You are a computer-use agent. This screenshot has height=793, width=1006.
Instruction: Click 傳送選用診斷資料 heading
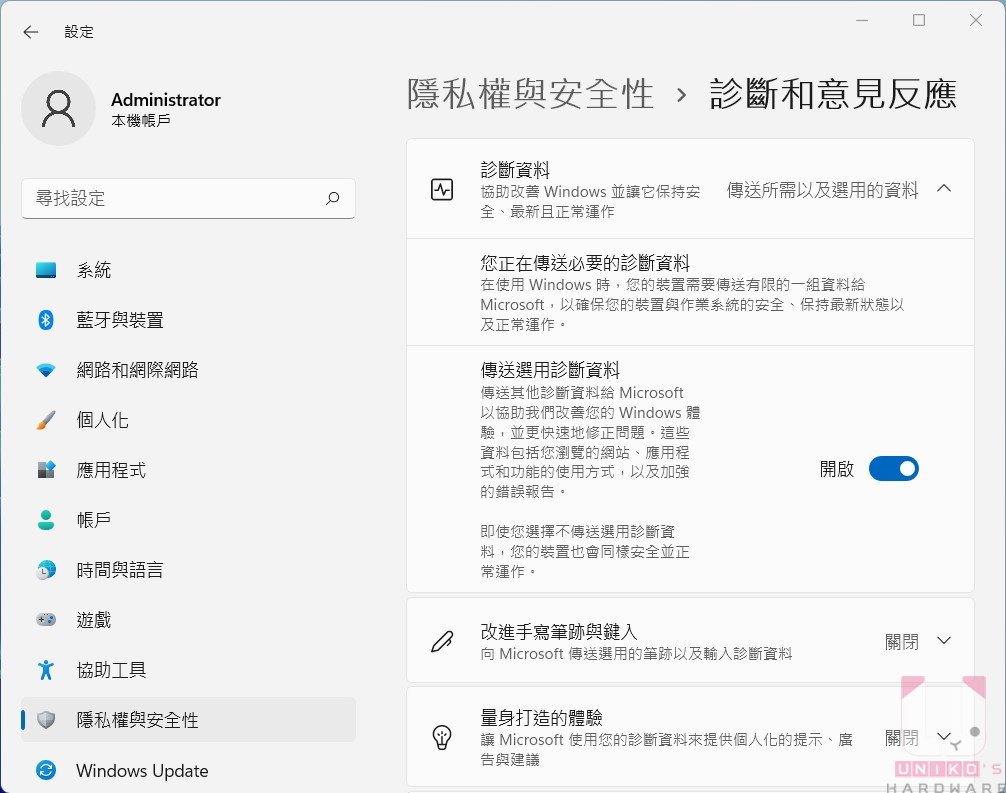[550, 370]
